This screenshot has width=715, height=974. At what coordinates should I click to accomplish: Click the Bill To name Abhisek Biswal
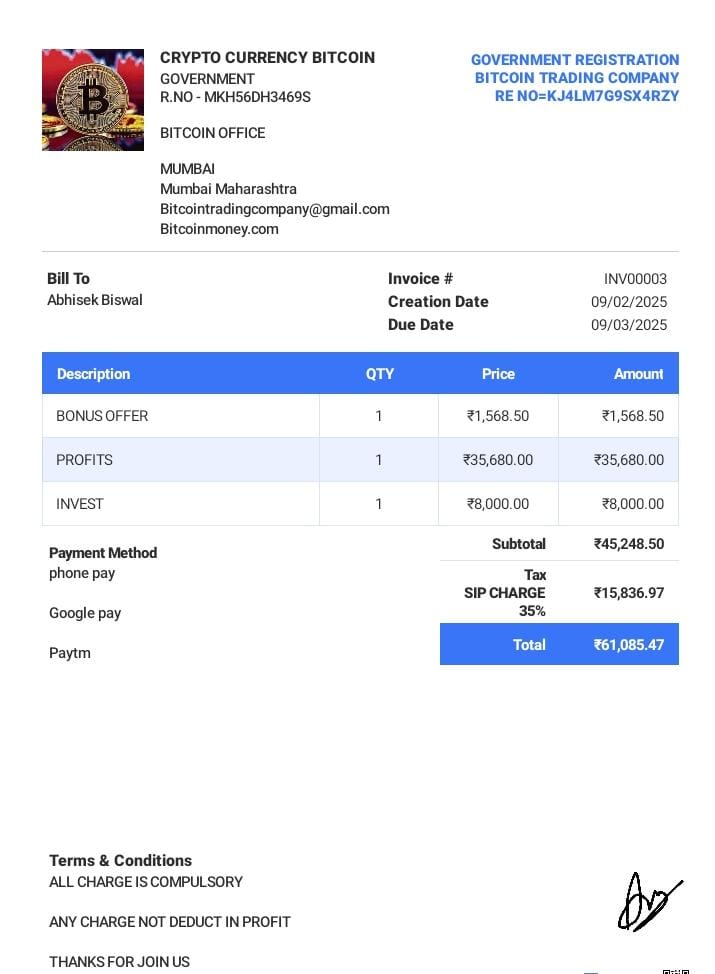click(x=95, y=300)
